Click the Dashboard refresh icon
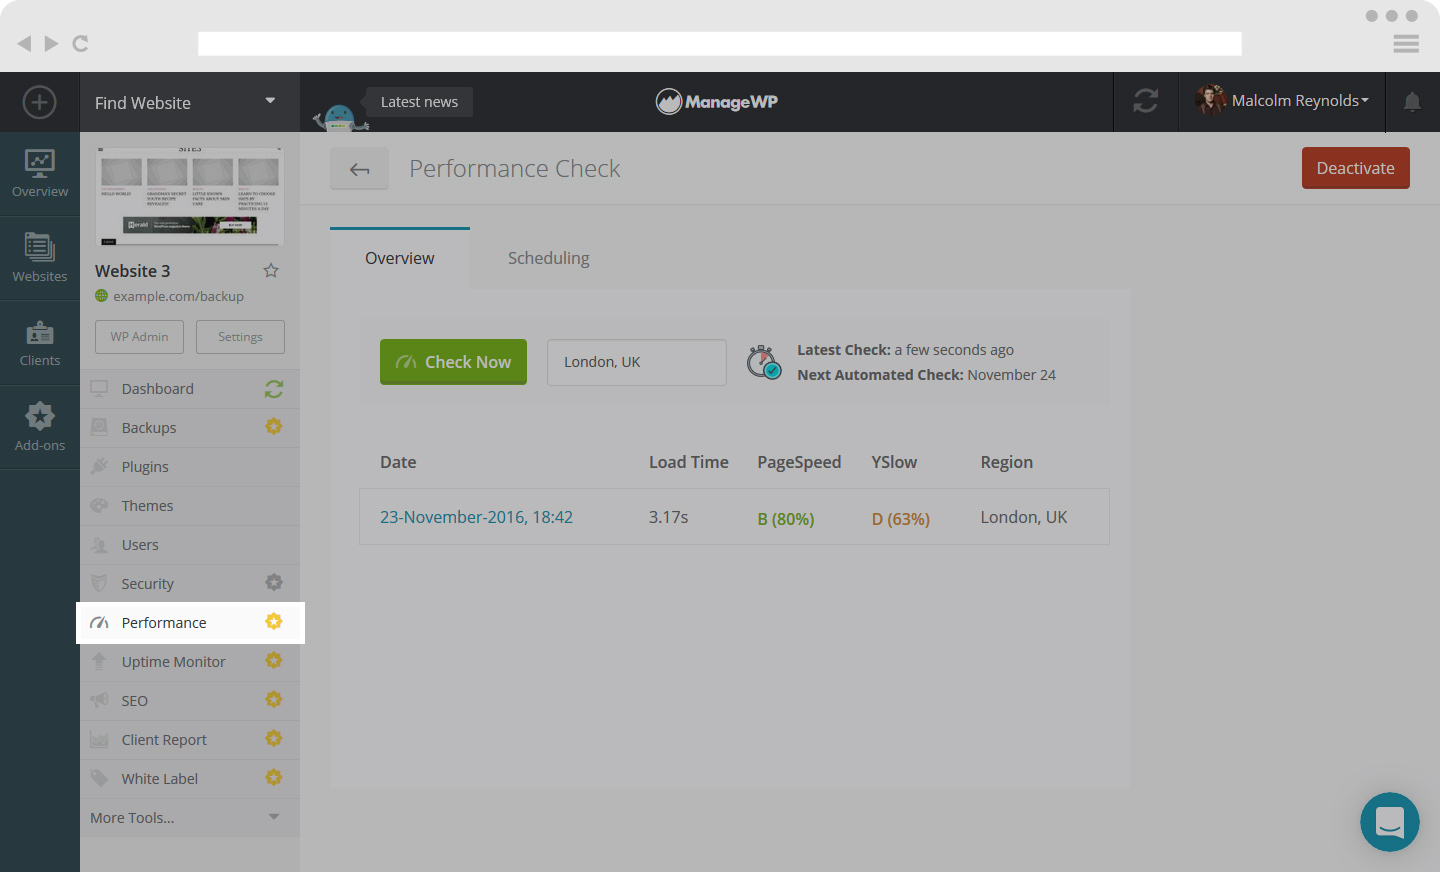The width and height of the screenshot is (1440, 872). 274,389
